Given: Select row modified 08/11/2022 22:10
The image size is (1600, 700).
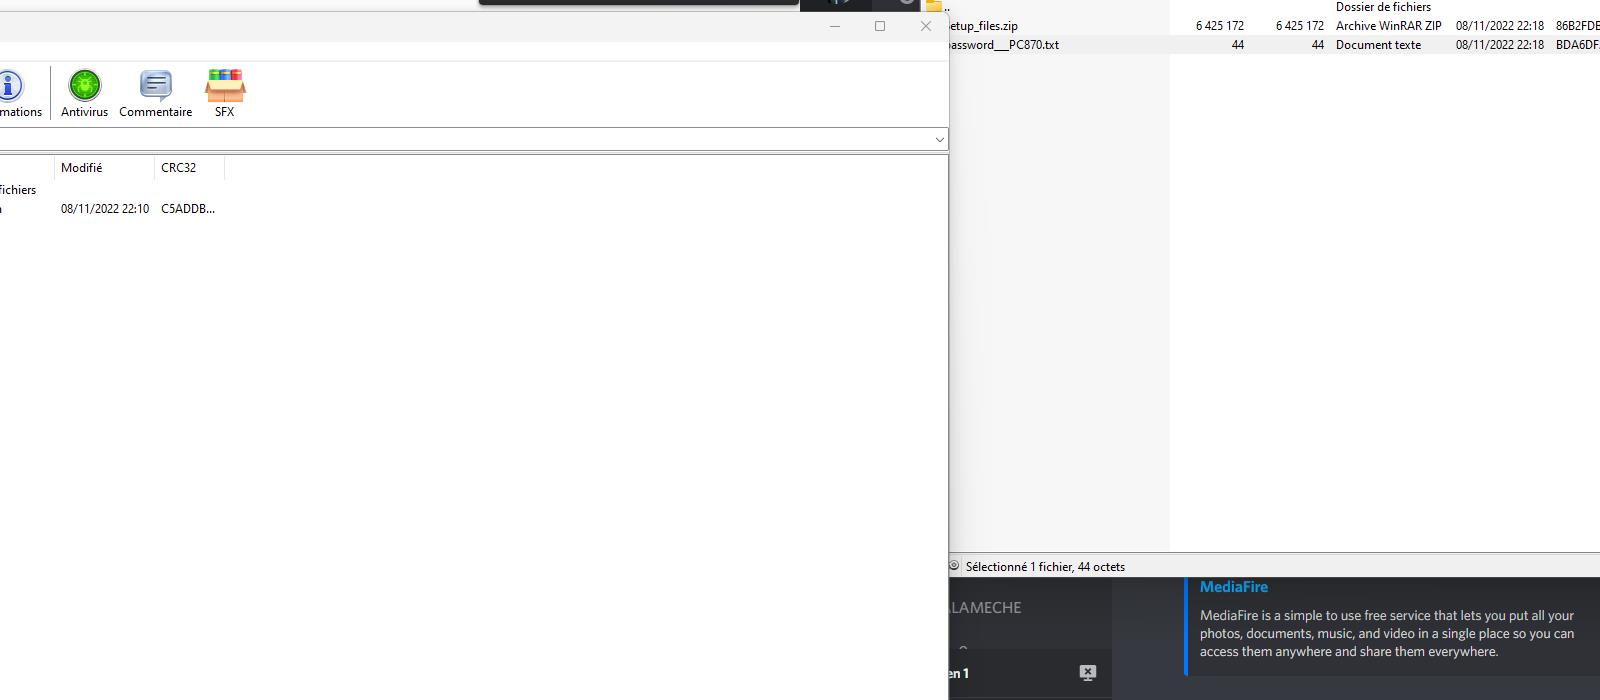Looking at the screenshot, I should (x=105, y=209).
